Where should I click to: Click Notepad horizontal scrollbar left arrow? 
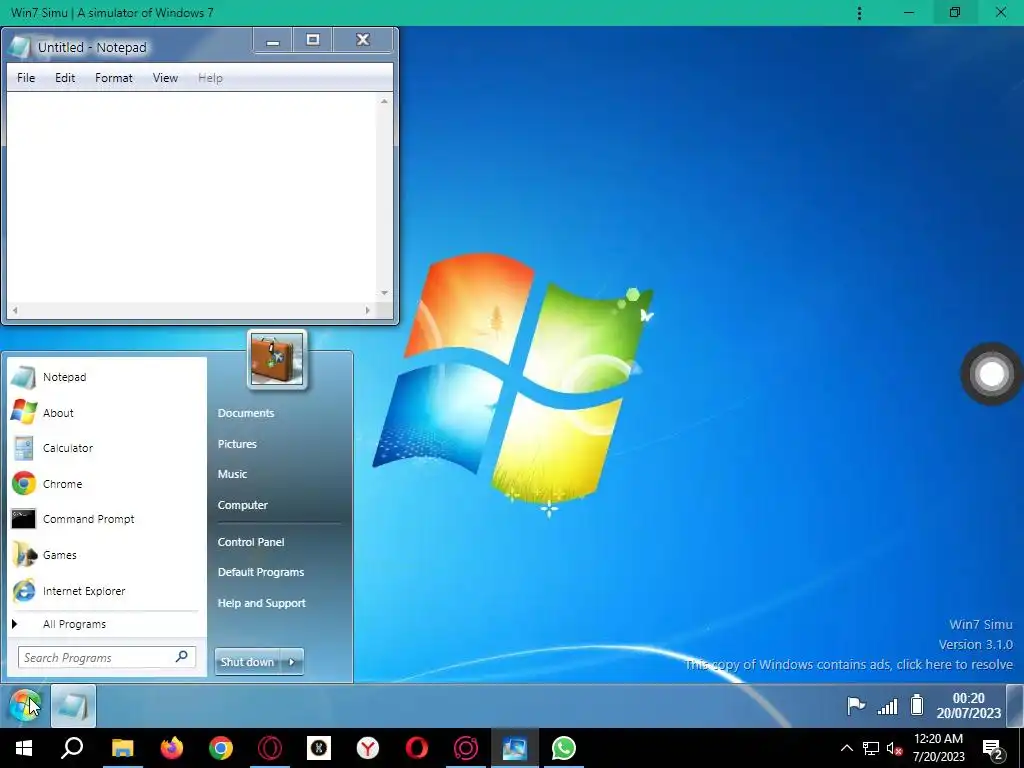point(14,310)
